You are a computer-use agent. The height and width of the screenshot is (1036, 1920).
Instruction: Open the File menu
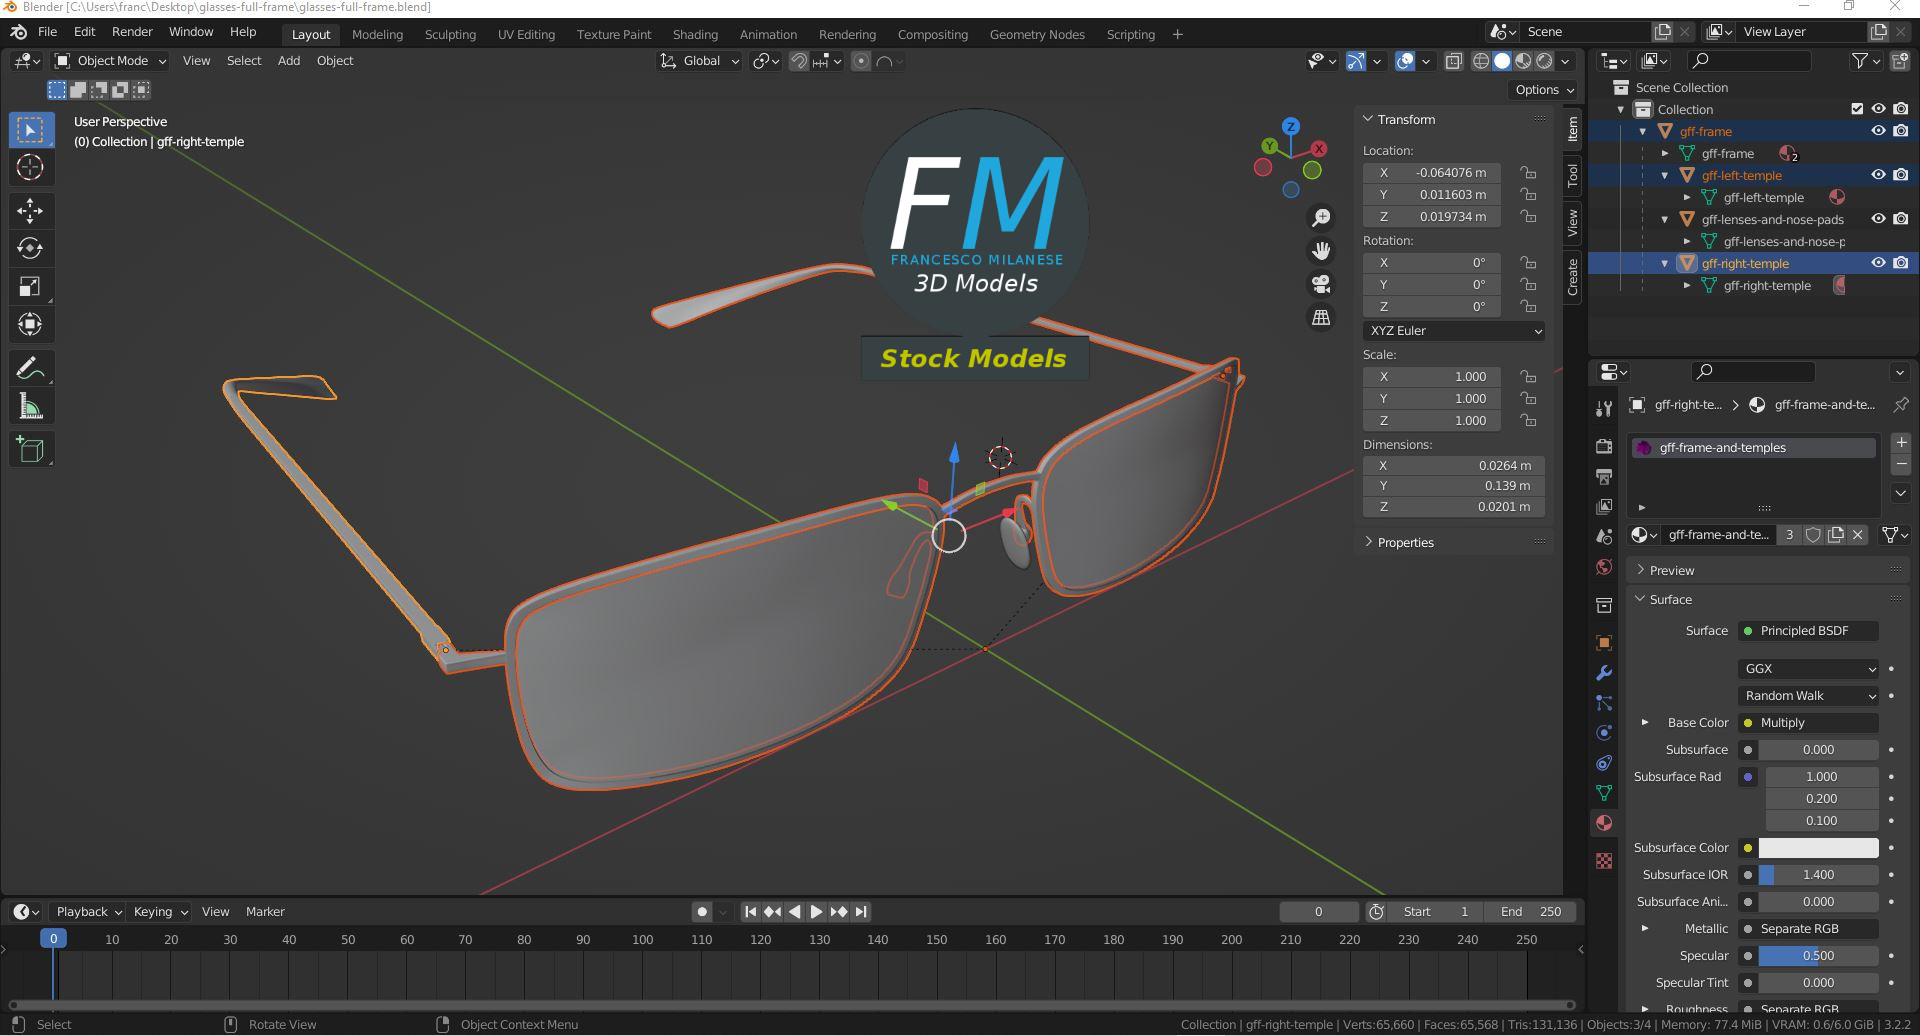click(x=47, y=32)
